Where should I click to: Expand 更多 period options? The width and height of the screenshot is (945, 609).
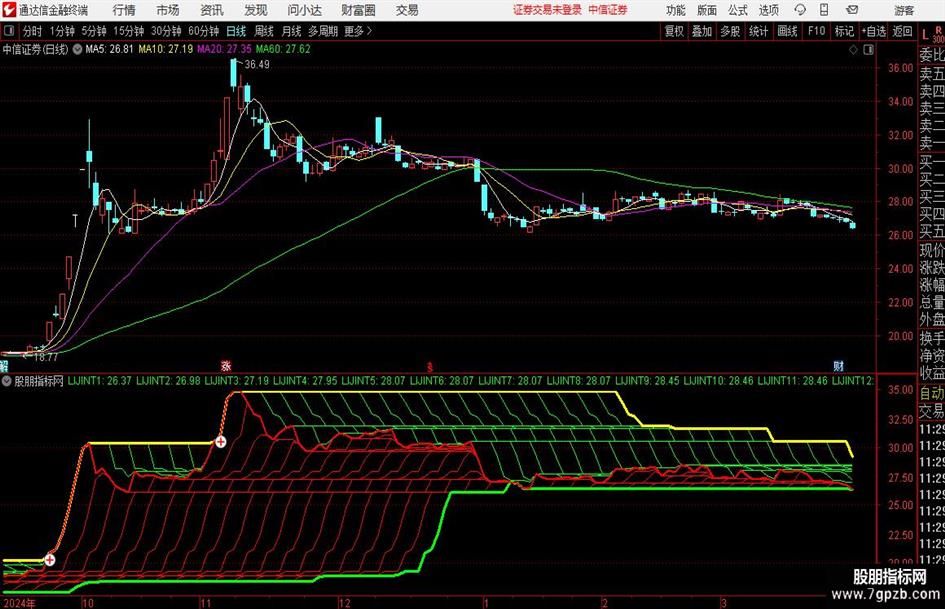pyautogui.click(x=358, y=31)
